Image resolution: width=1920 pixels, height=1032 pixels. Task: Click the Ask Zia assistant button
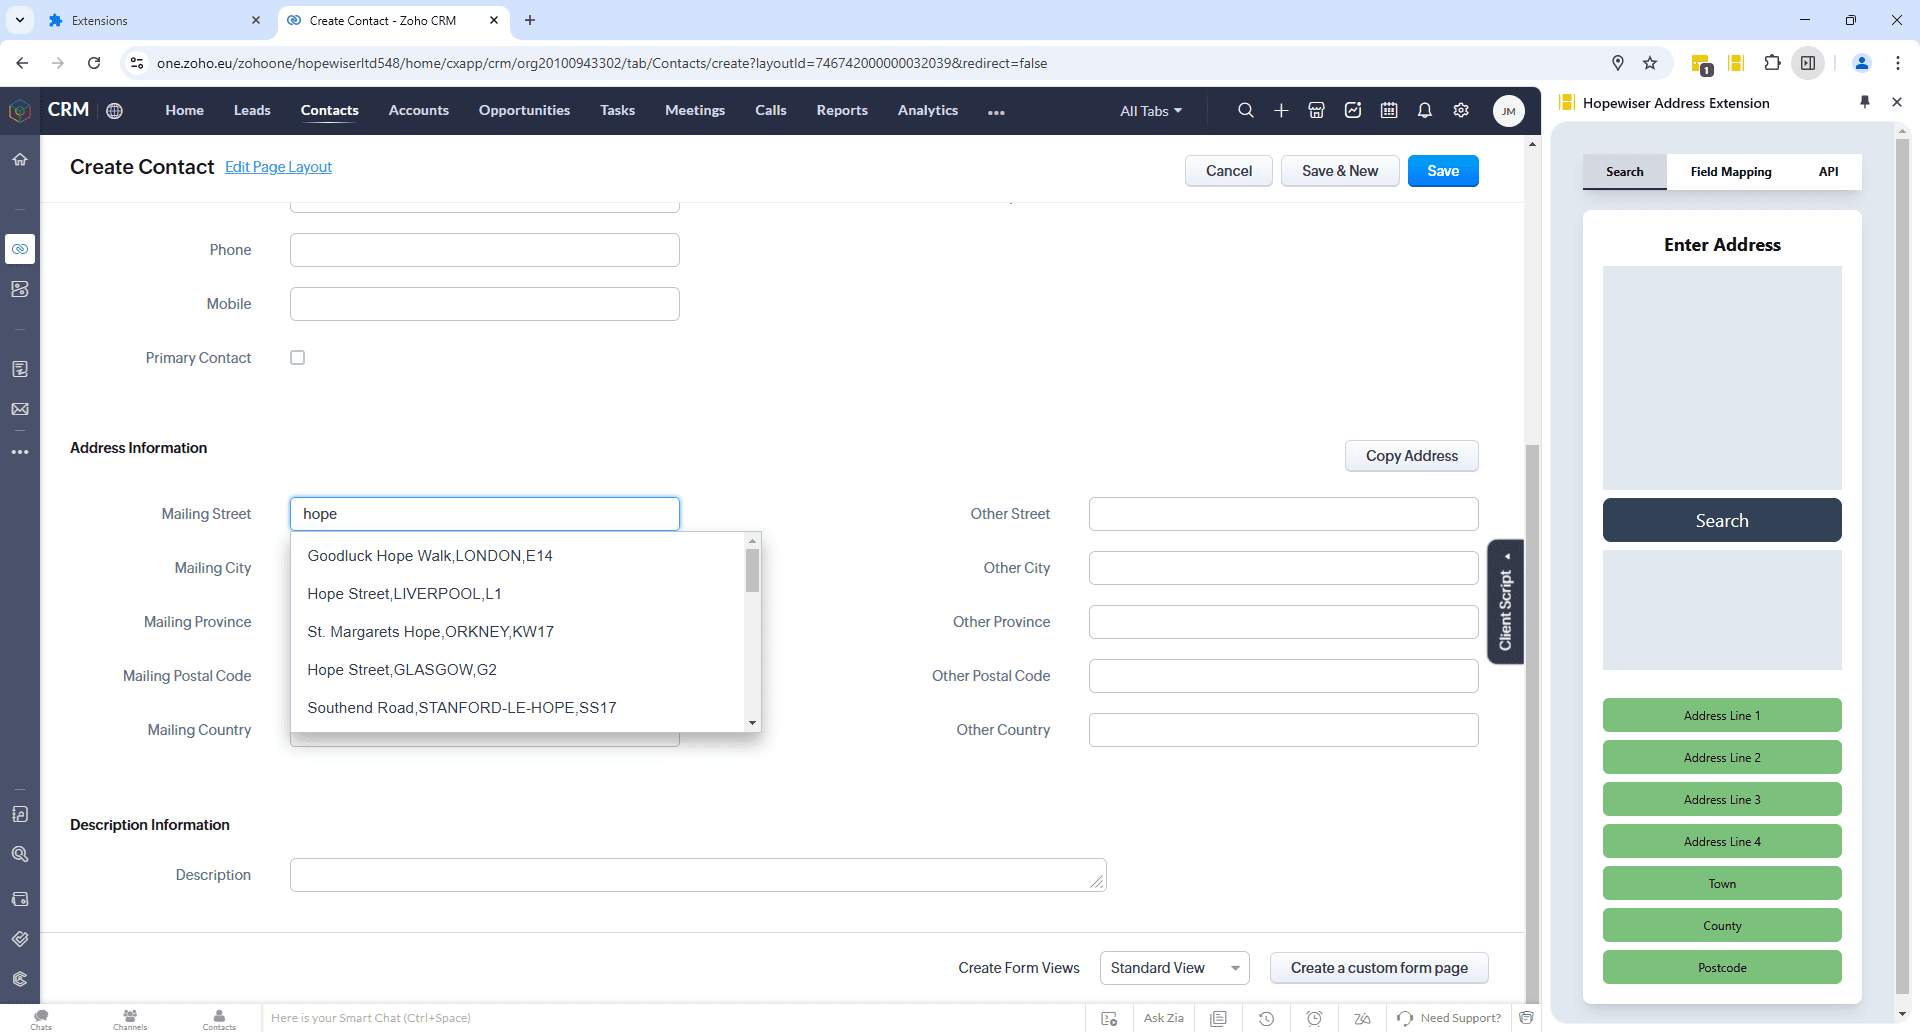tap(1163, 1018)
